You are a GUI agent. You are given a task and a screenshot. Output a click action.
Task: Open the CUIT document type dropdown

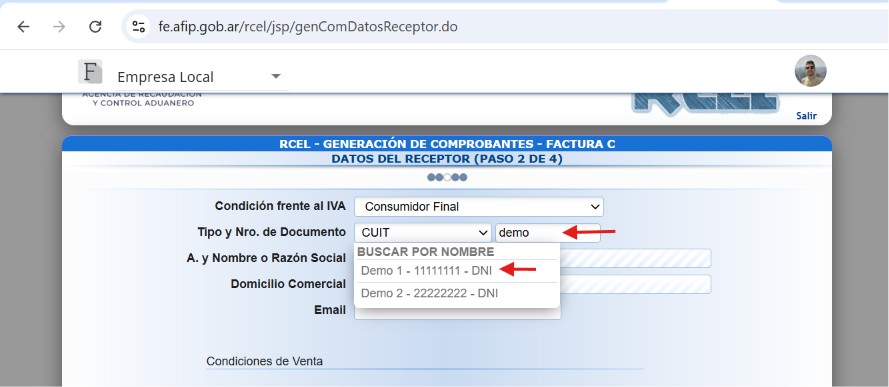coord(423,232)
